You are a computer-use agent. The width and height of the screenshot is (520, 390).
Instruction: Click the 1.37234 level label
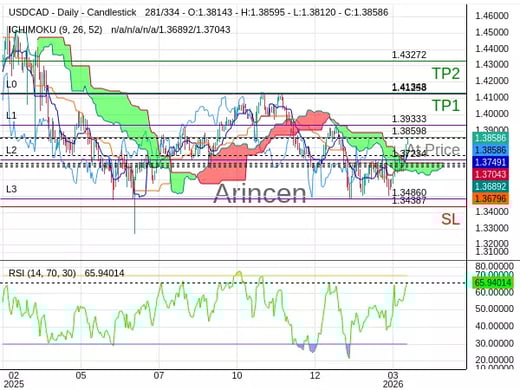click(409, 153)
